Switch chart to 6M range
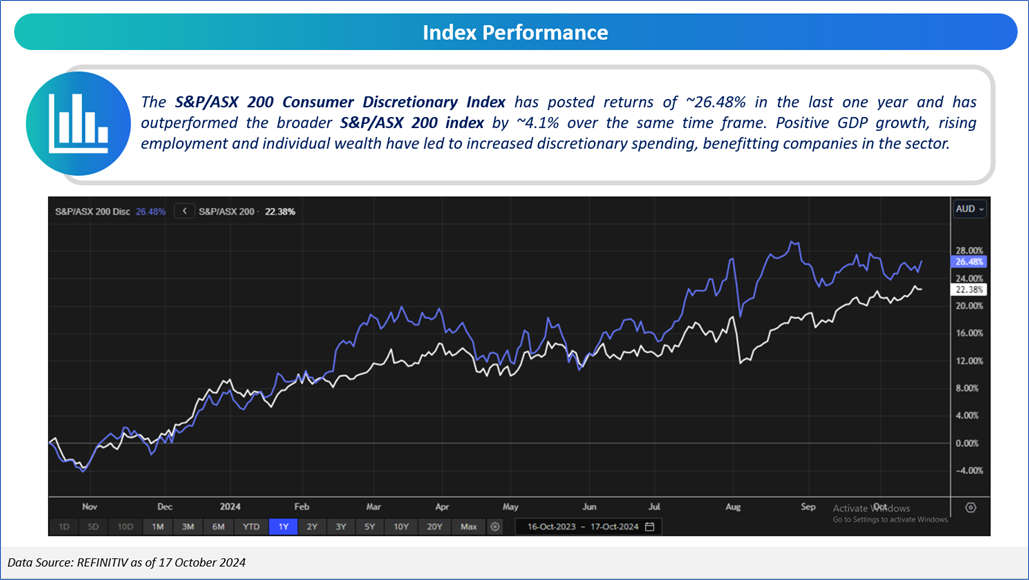This screenshot has width=1029, height=580. [x=219, y=527]
